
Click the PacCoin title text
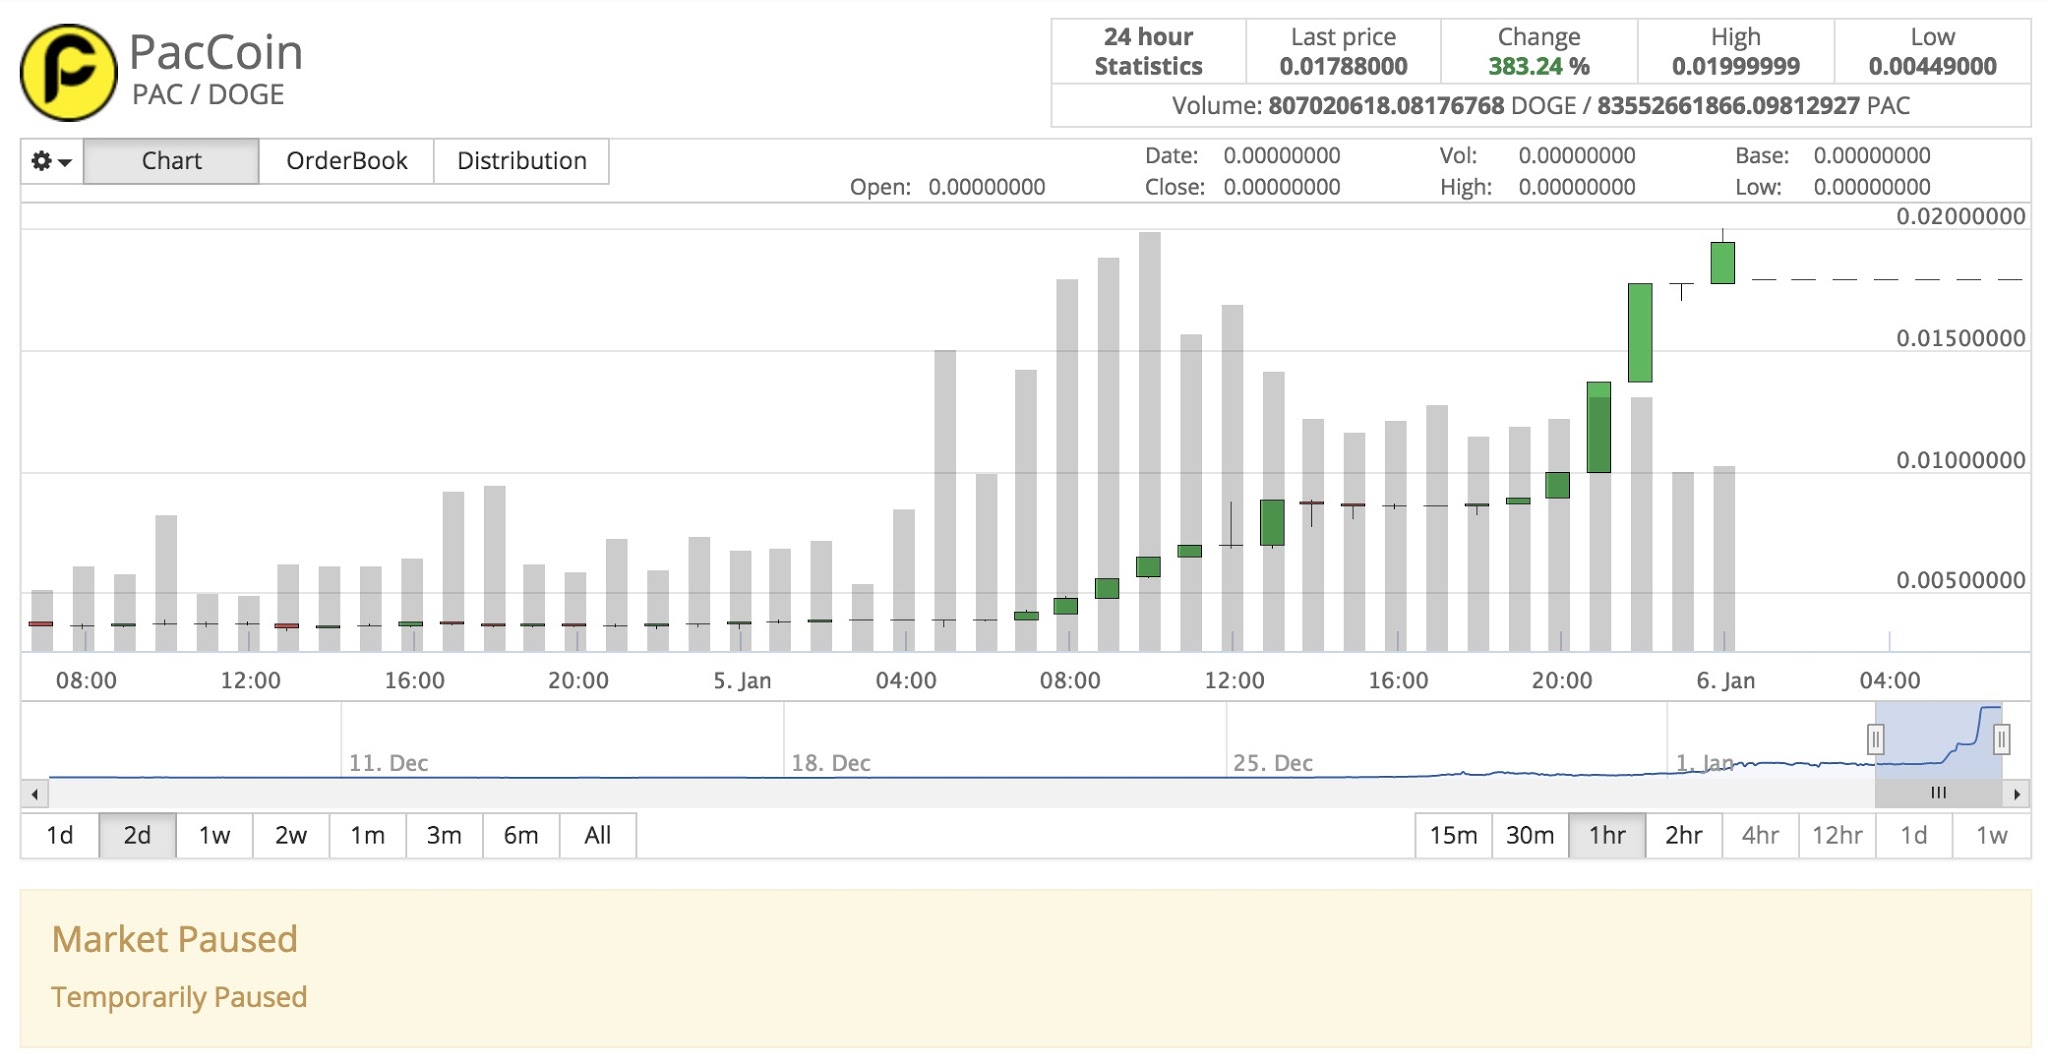click(216, 52)
